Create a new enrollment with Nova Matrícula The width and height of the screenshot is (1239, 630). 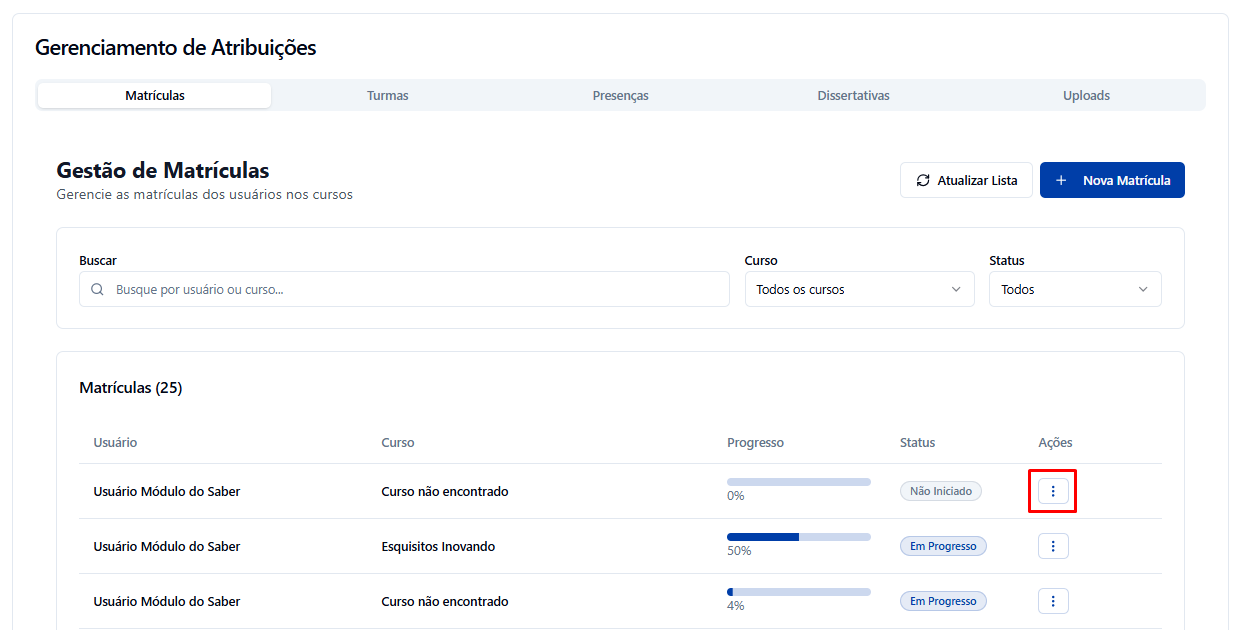1112,181
